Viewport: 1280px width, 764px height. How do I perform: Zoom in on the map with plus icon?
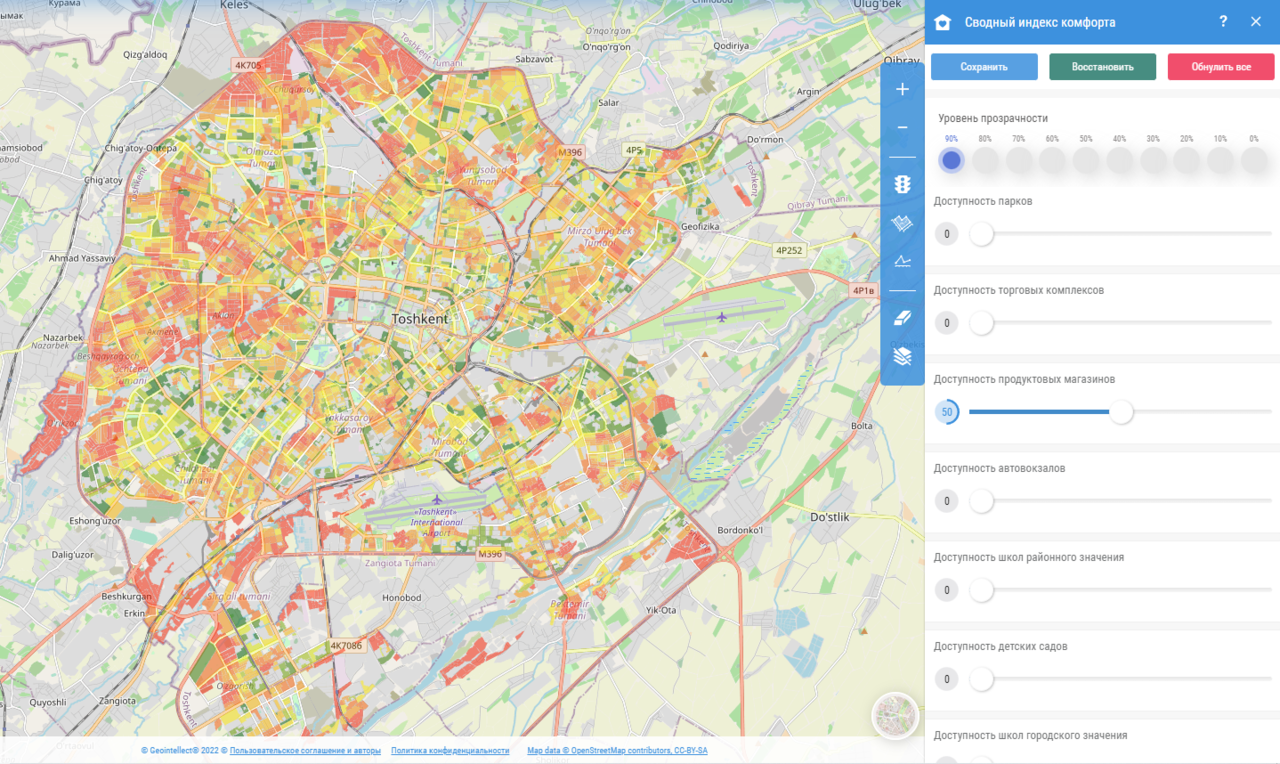pyautogui.click(x=902, y=90)
